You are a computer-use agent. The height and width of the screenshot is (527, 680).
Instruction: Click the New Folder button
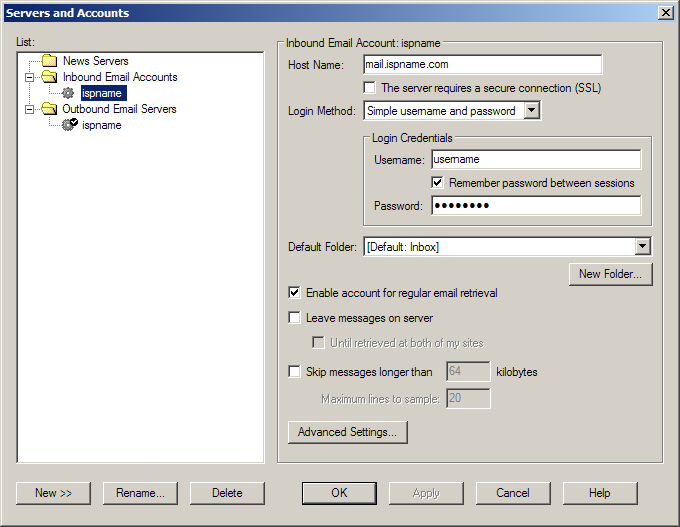click(x=610, y=274)
